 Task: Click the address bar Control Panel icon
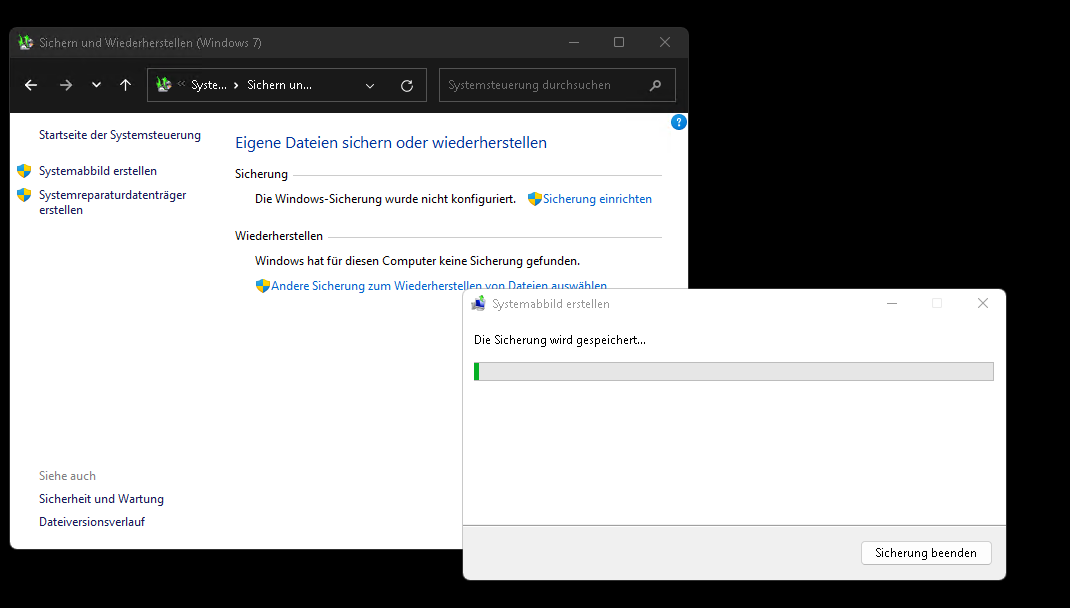tap(164, 85)
